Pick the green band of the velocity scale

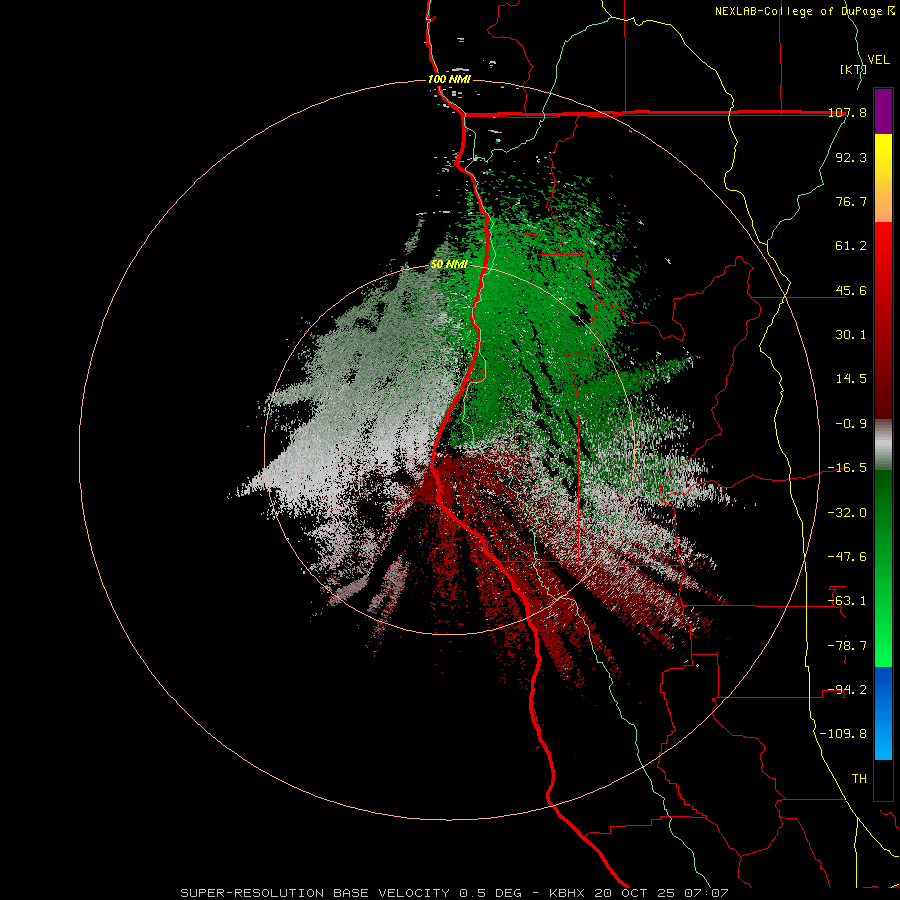[883, 568]
